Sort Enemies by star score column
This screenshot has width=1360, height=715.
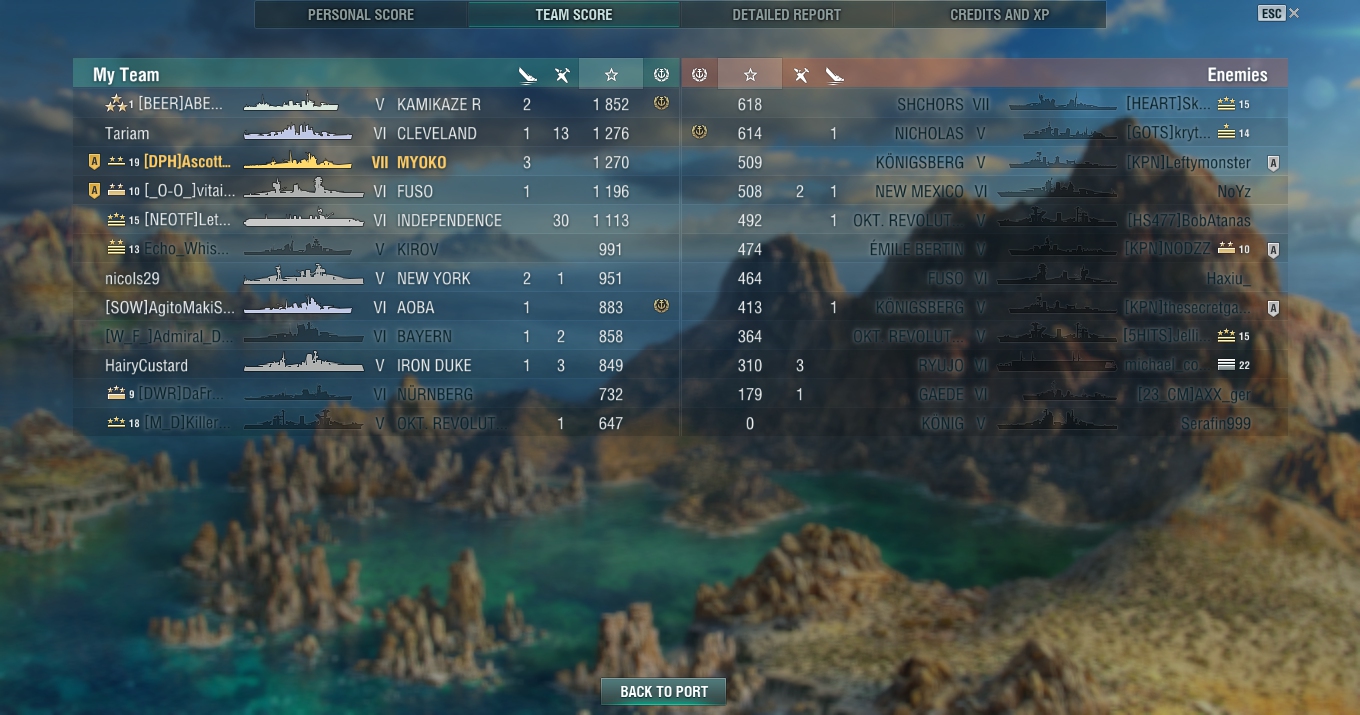point(750,75)
